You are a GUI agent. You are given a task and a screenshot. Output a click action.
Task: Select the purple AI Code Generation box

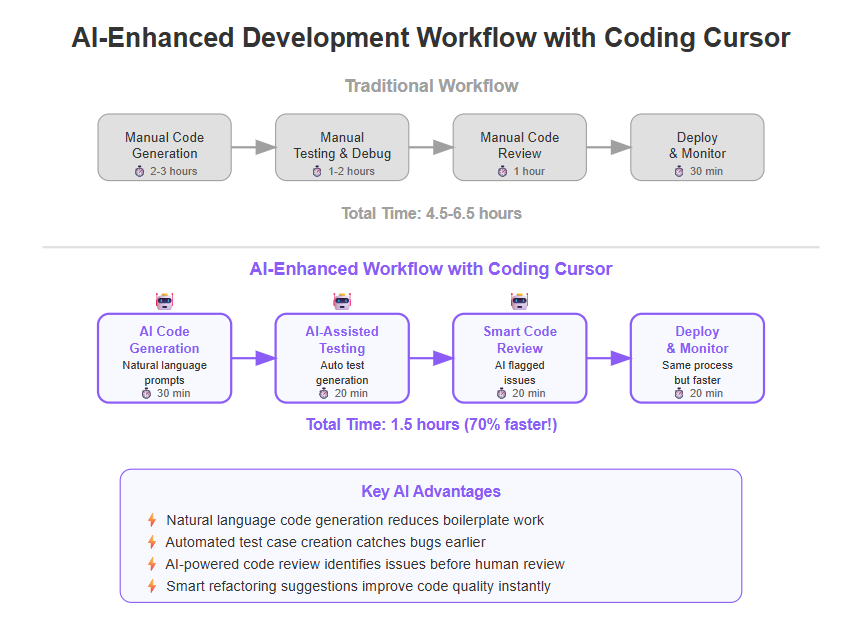164,358
